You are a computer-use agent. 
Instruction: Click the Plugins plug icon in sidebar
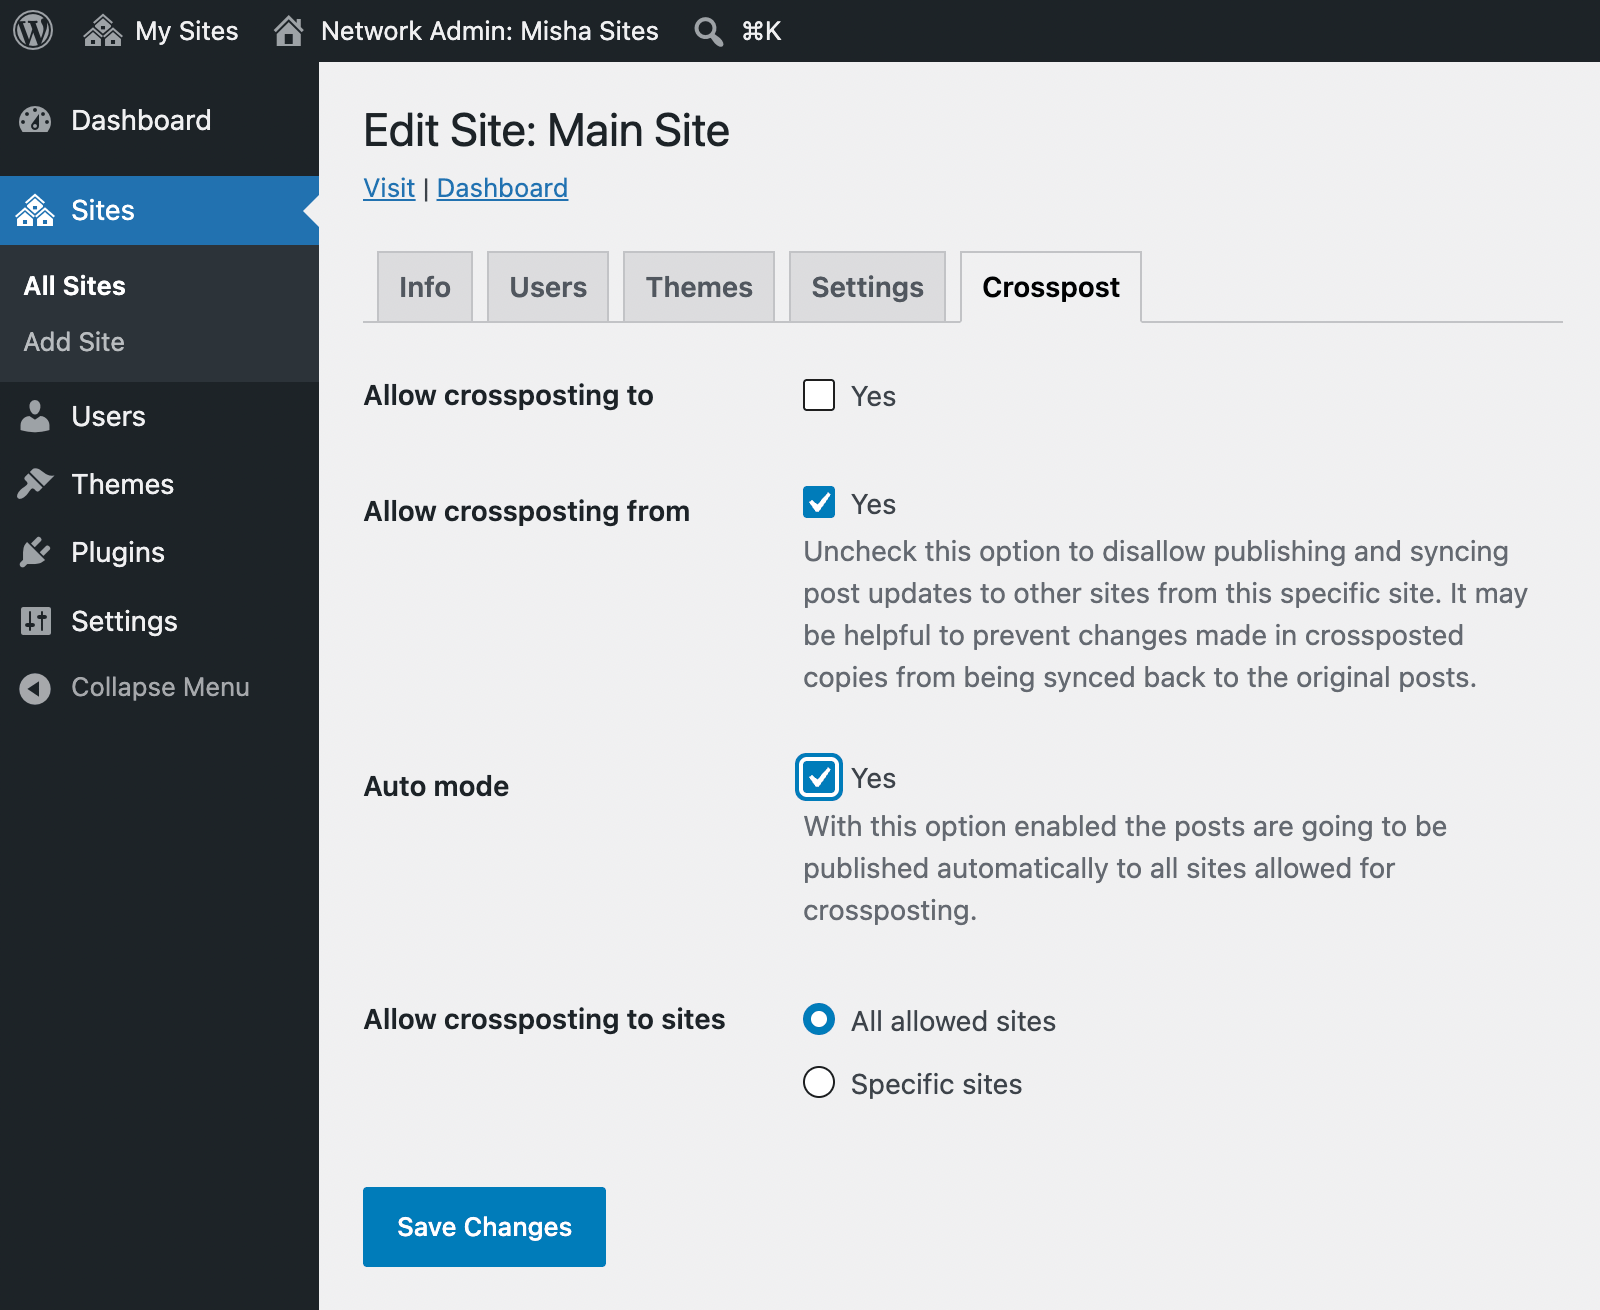[35, 552]
